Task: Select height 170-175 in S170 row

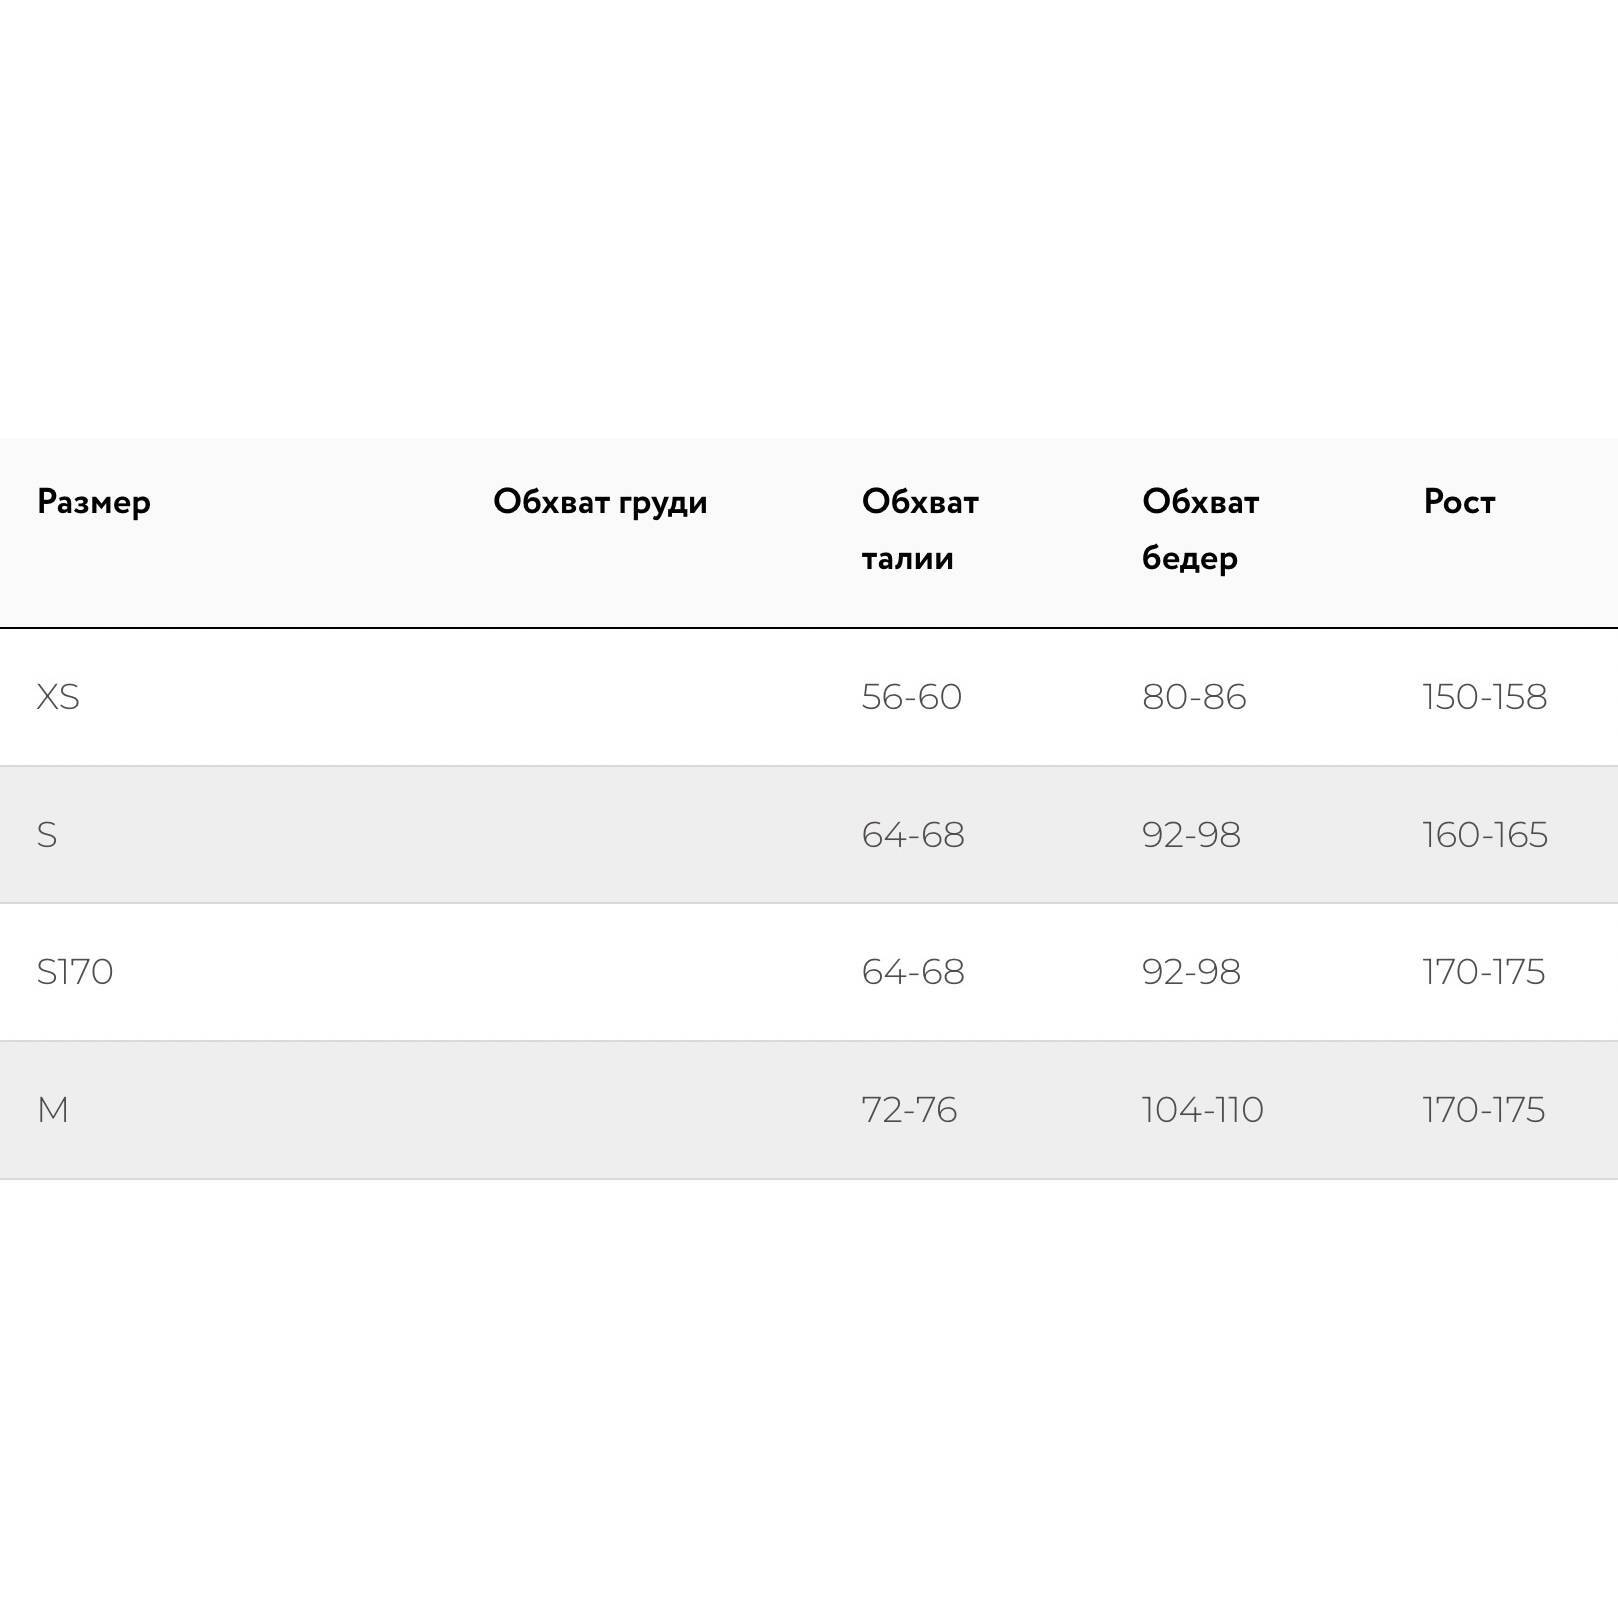Action: (1484, 972)
